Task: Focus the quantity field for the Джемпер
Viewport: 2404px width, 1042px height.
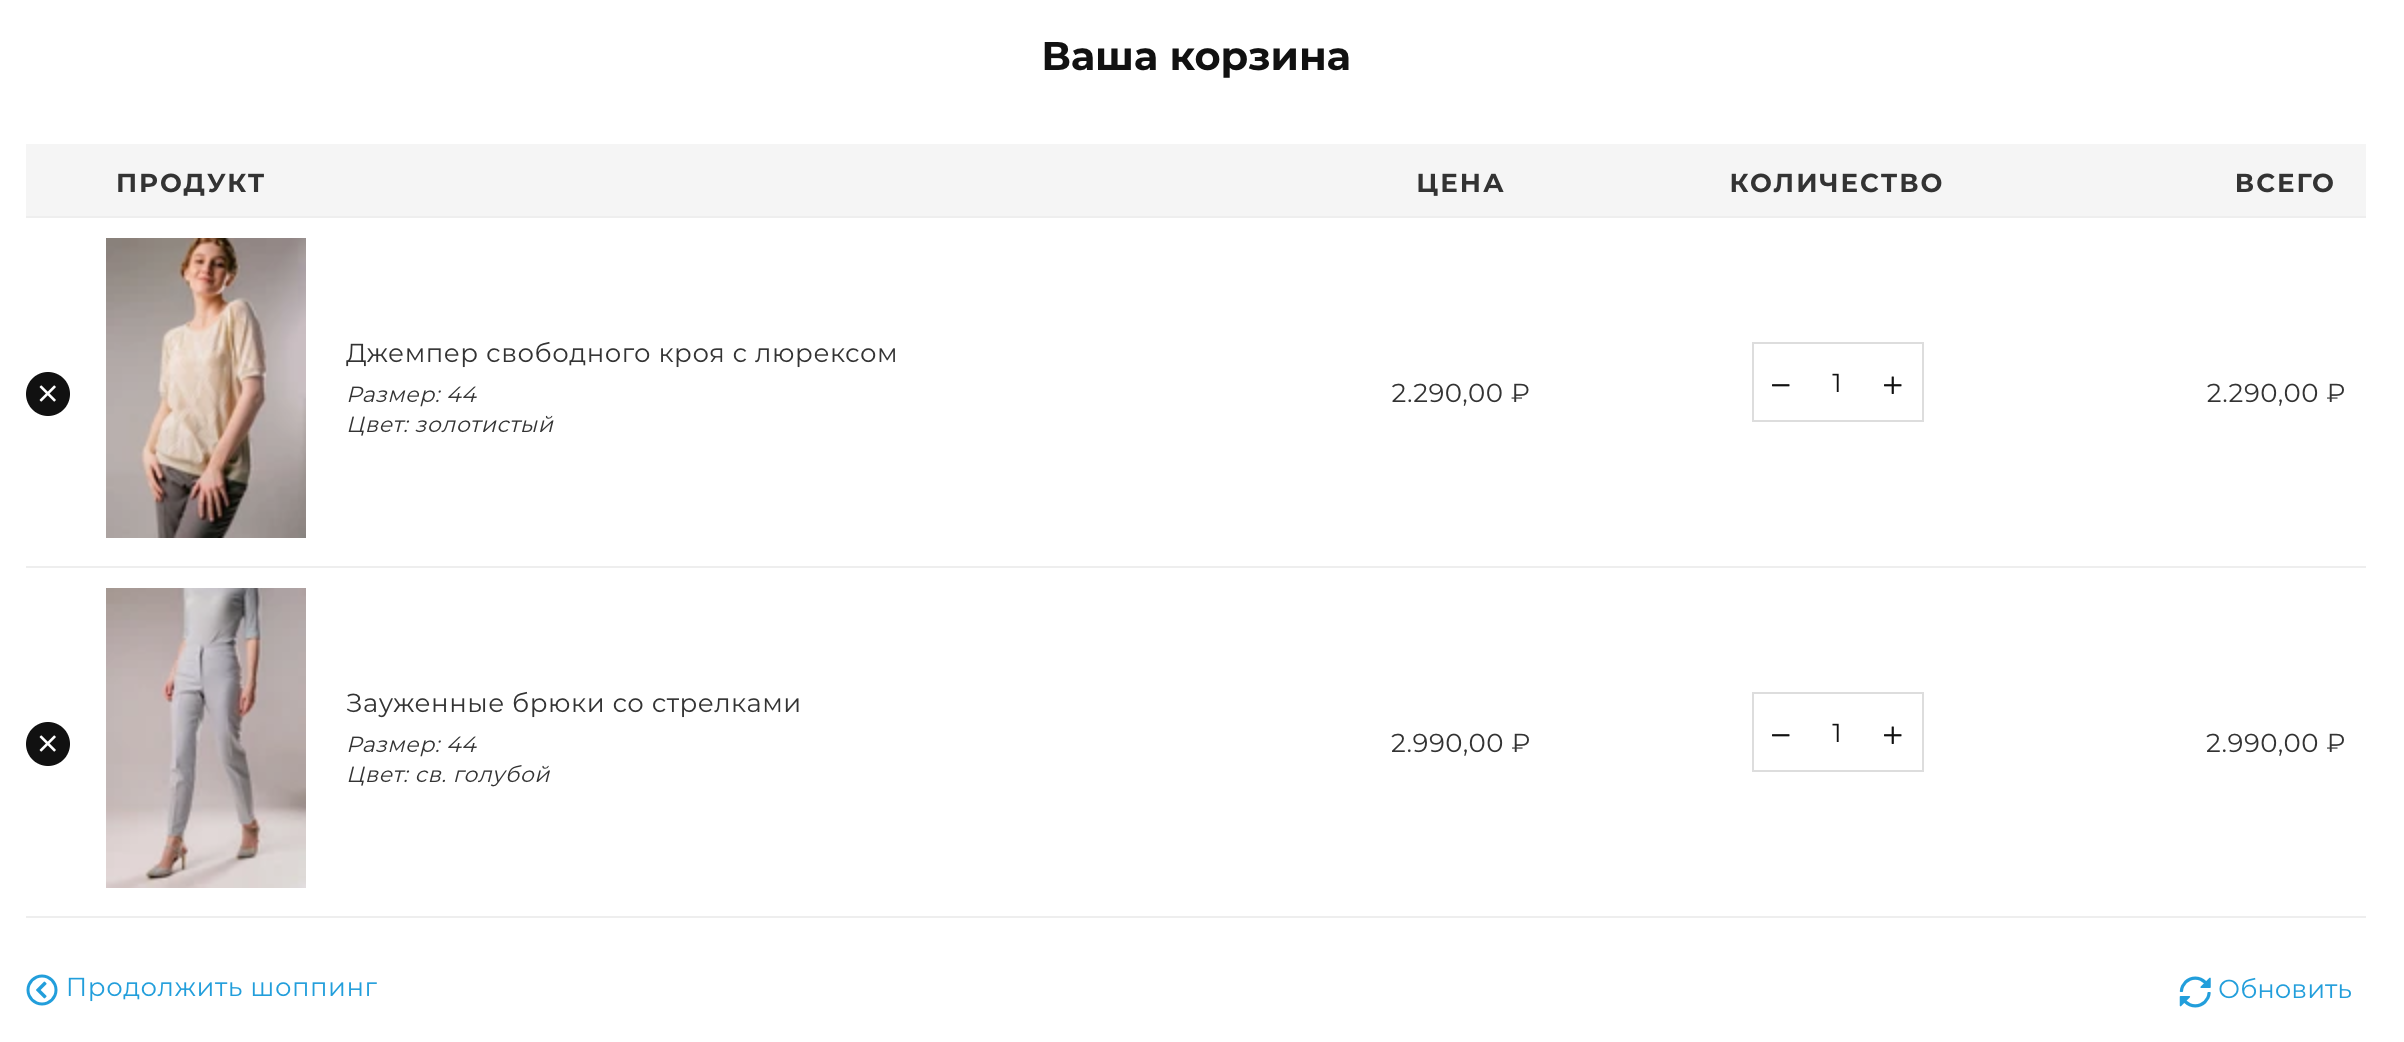Action: pyautogui.click(x=1837, y=383)
